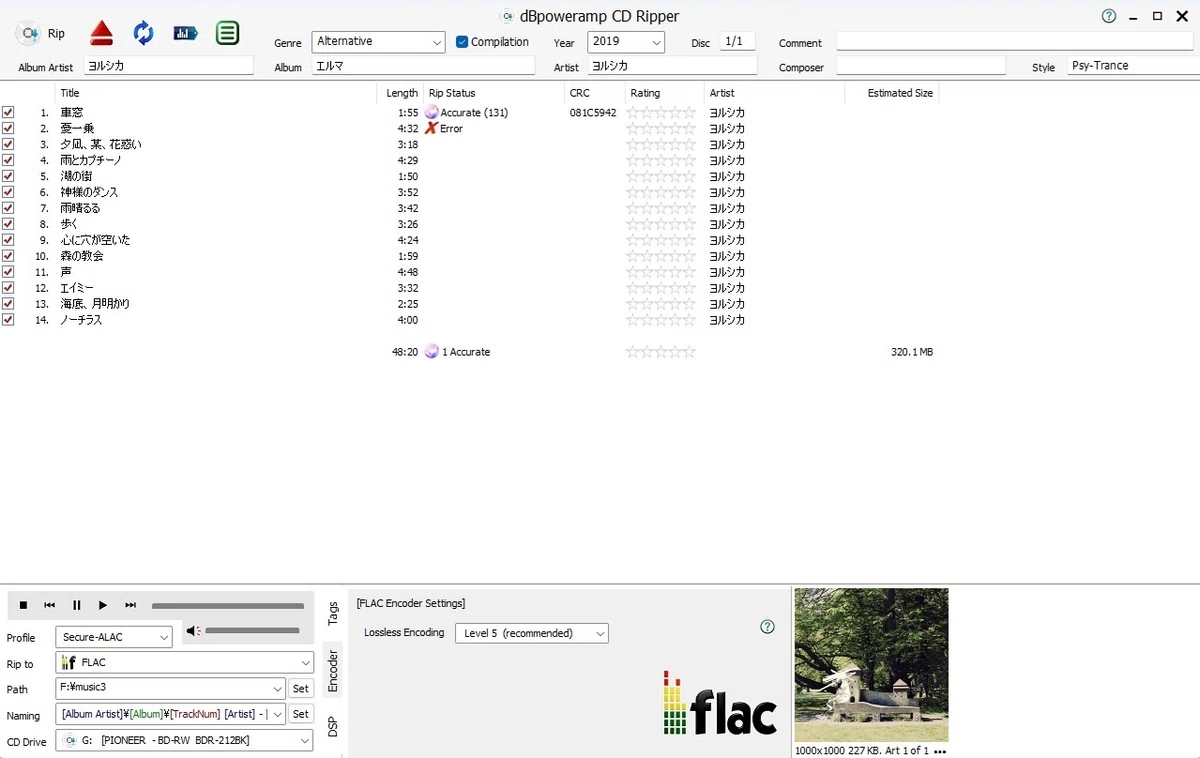Screen dimensions: 1200x758
Task: Sort by the Title column header
Action: [x=69, y=93]
